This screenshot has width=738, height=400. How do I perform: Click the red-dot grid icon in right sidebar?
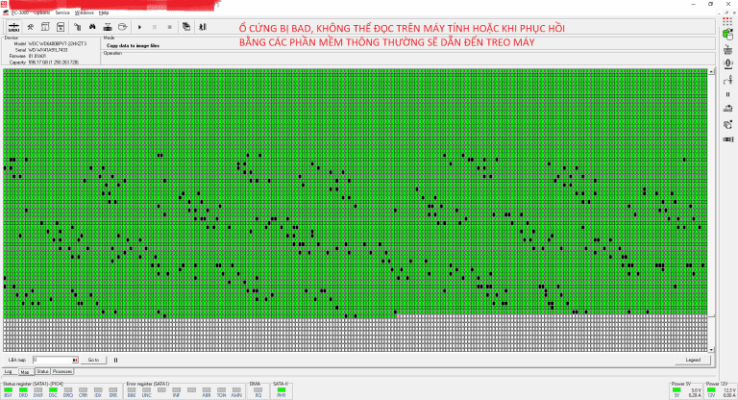pos(728,21)
